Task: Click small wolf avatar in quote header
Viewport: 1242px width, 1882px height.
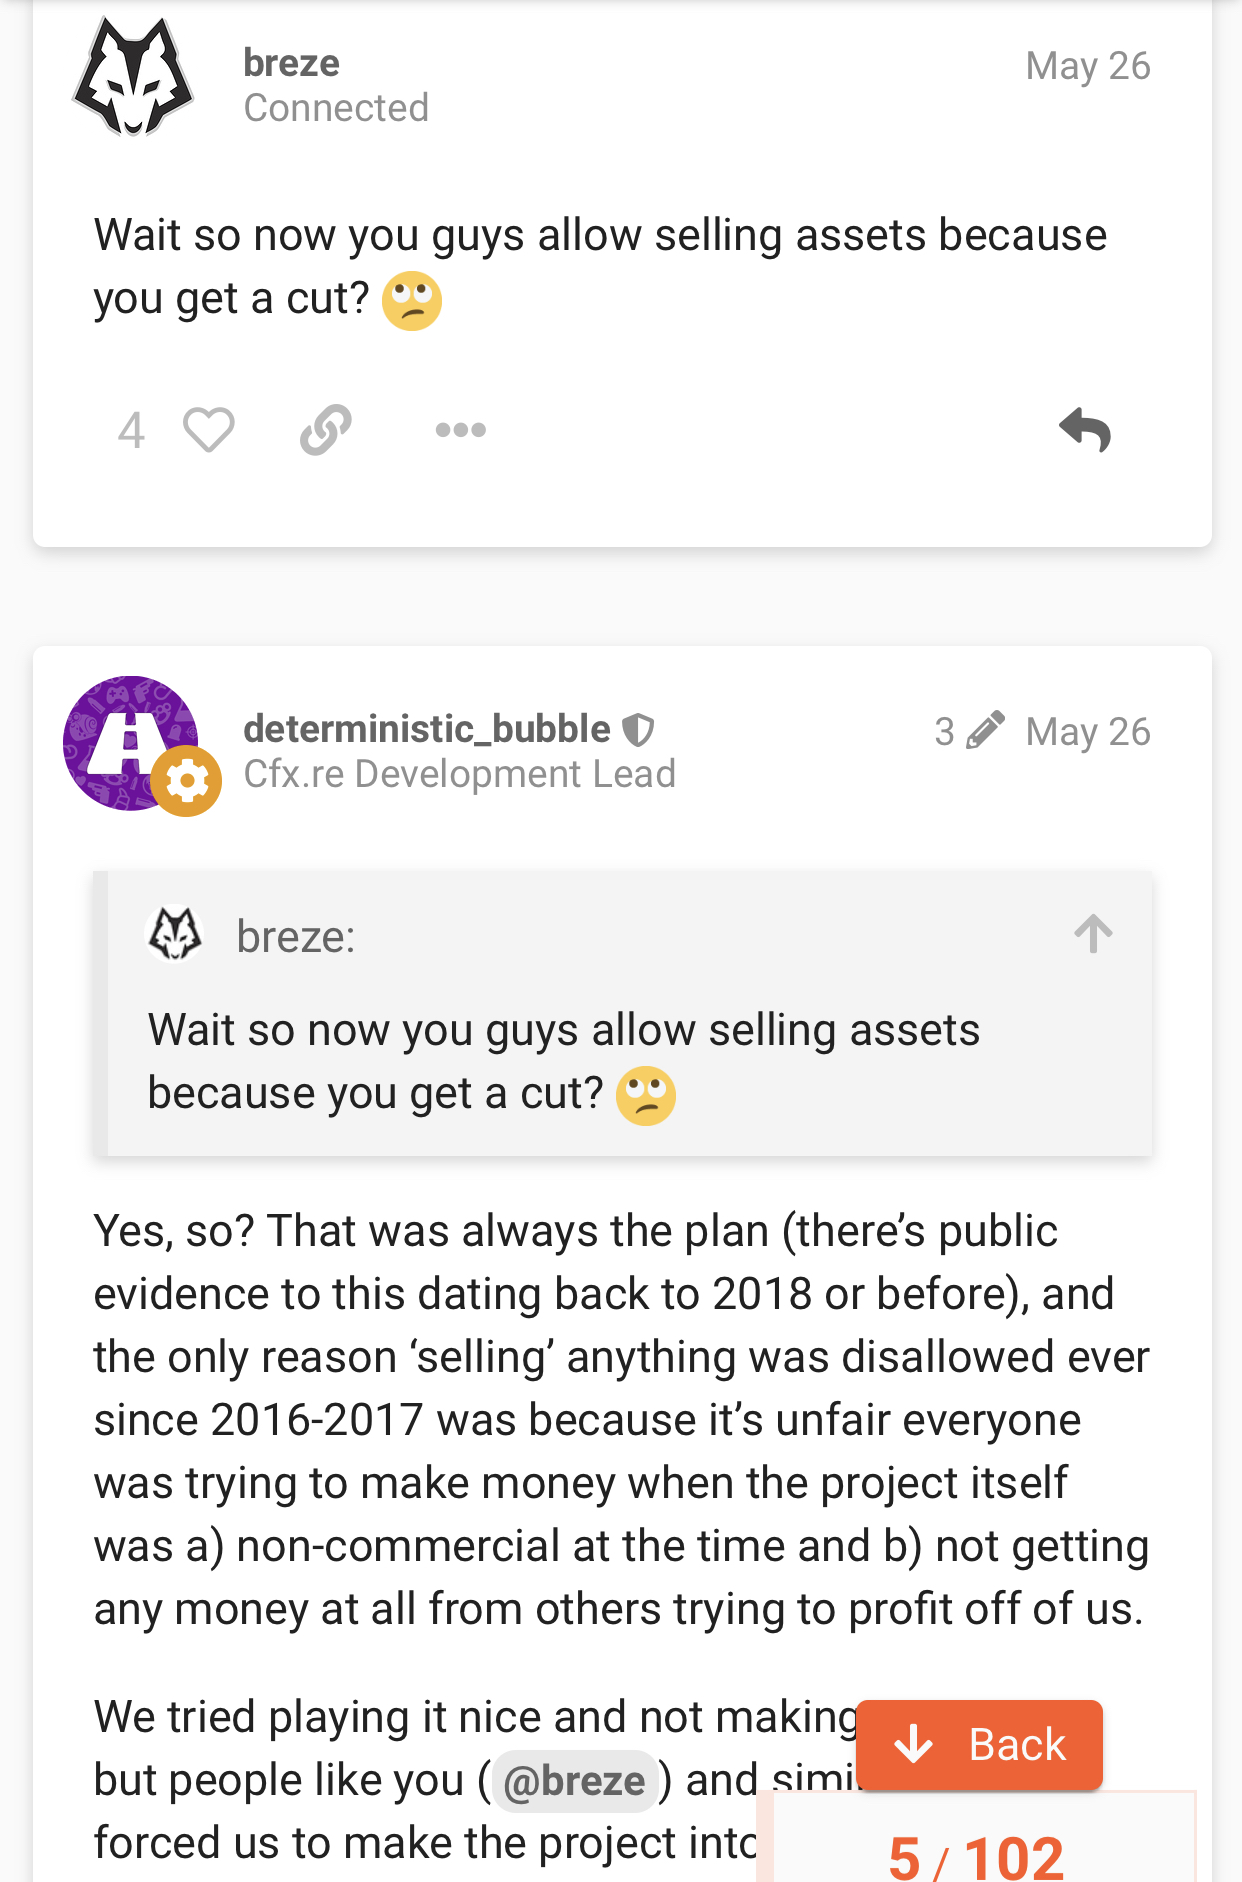Action: [x=175, y=934]
